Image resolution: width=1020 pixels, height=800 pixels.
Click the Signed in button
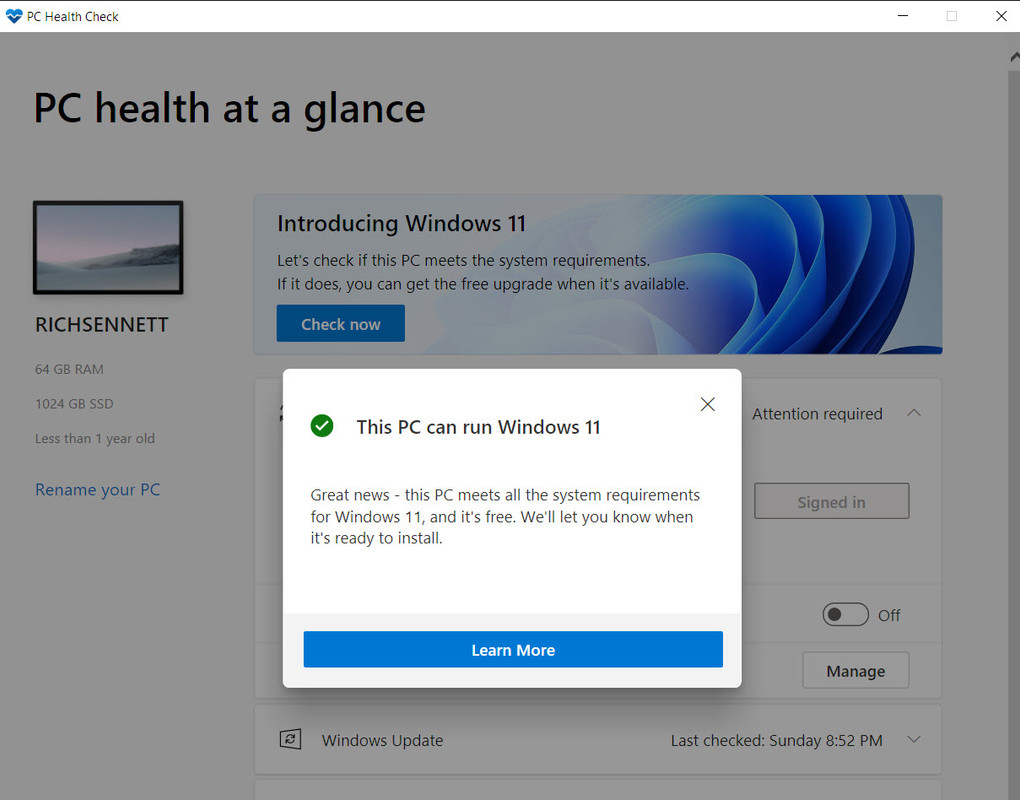pyautogui.click(x=831, y=501)
